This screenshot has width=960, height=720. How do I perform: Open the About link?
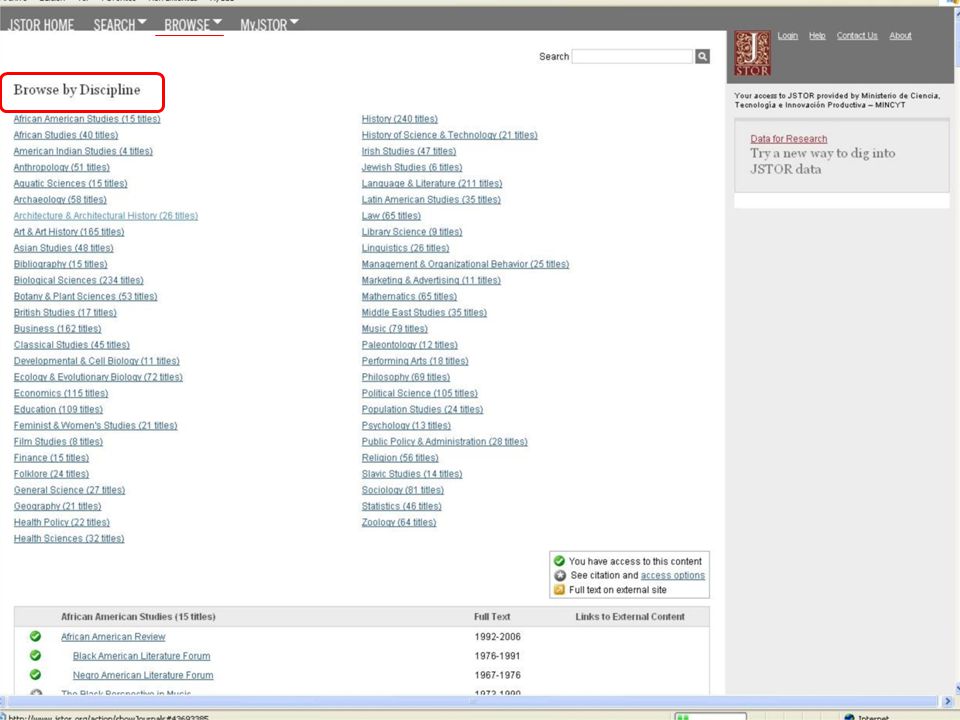click(x=900, y=36)
